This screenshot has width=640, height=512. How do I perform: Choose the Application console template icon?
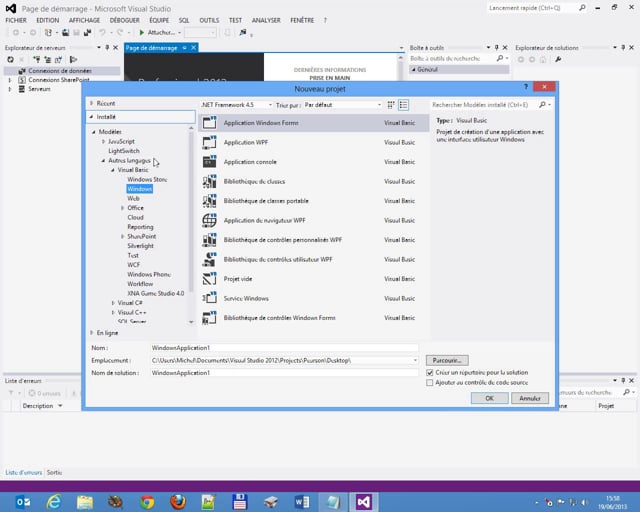point(209,162)
